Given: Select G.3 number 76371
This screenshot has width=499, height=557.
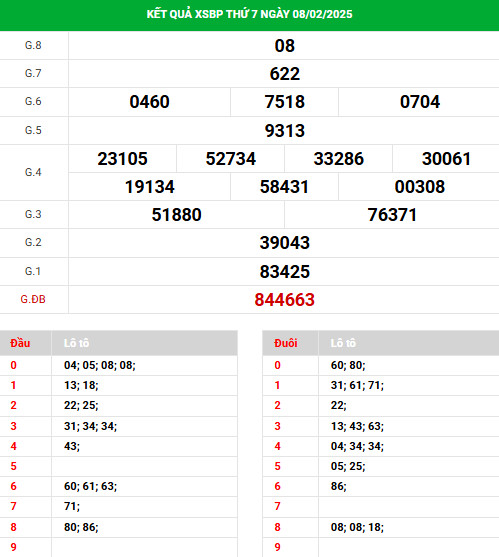Looking at the screenshot, I should point(392,215).
